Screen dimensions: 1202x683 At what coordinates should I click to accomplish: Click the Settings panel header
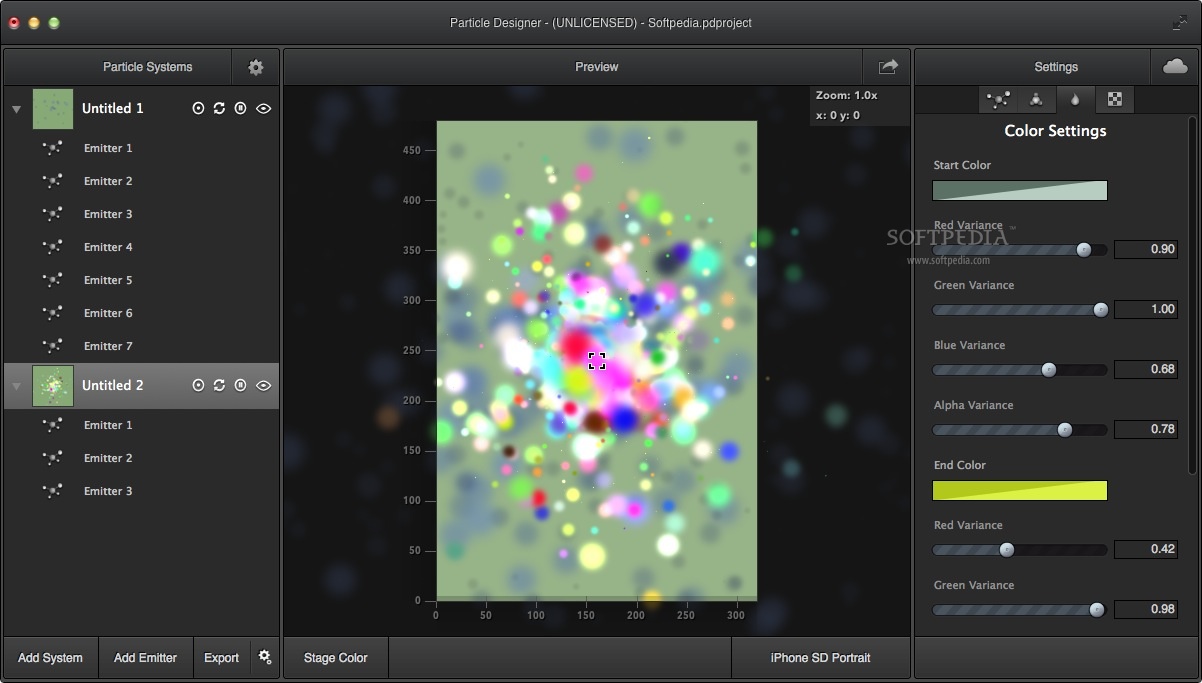(1056, 67)
